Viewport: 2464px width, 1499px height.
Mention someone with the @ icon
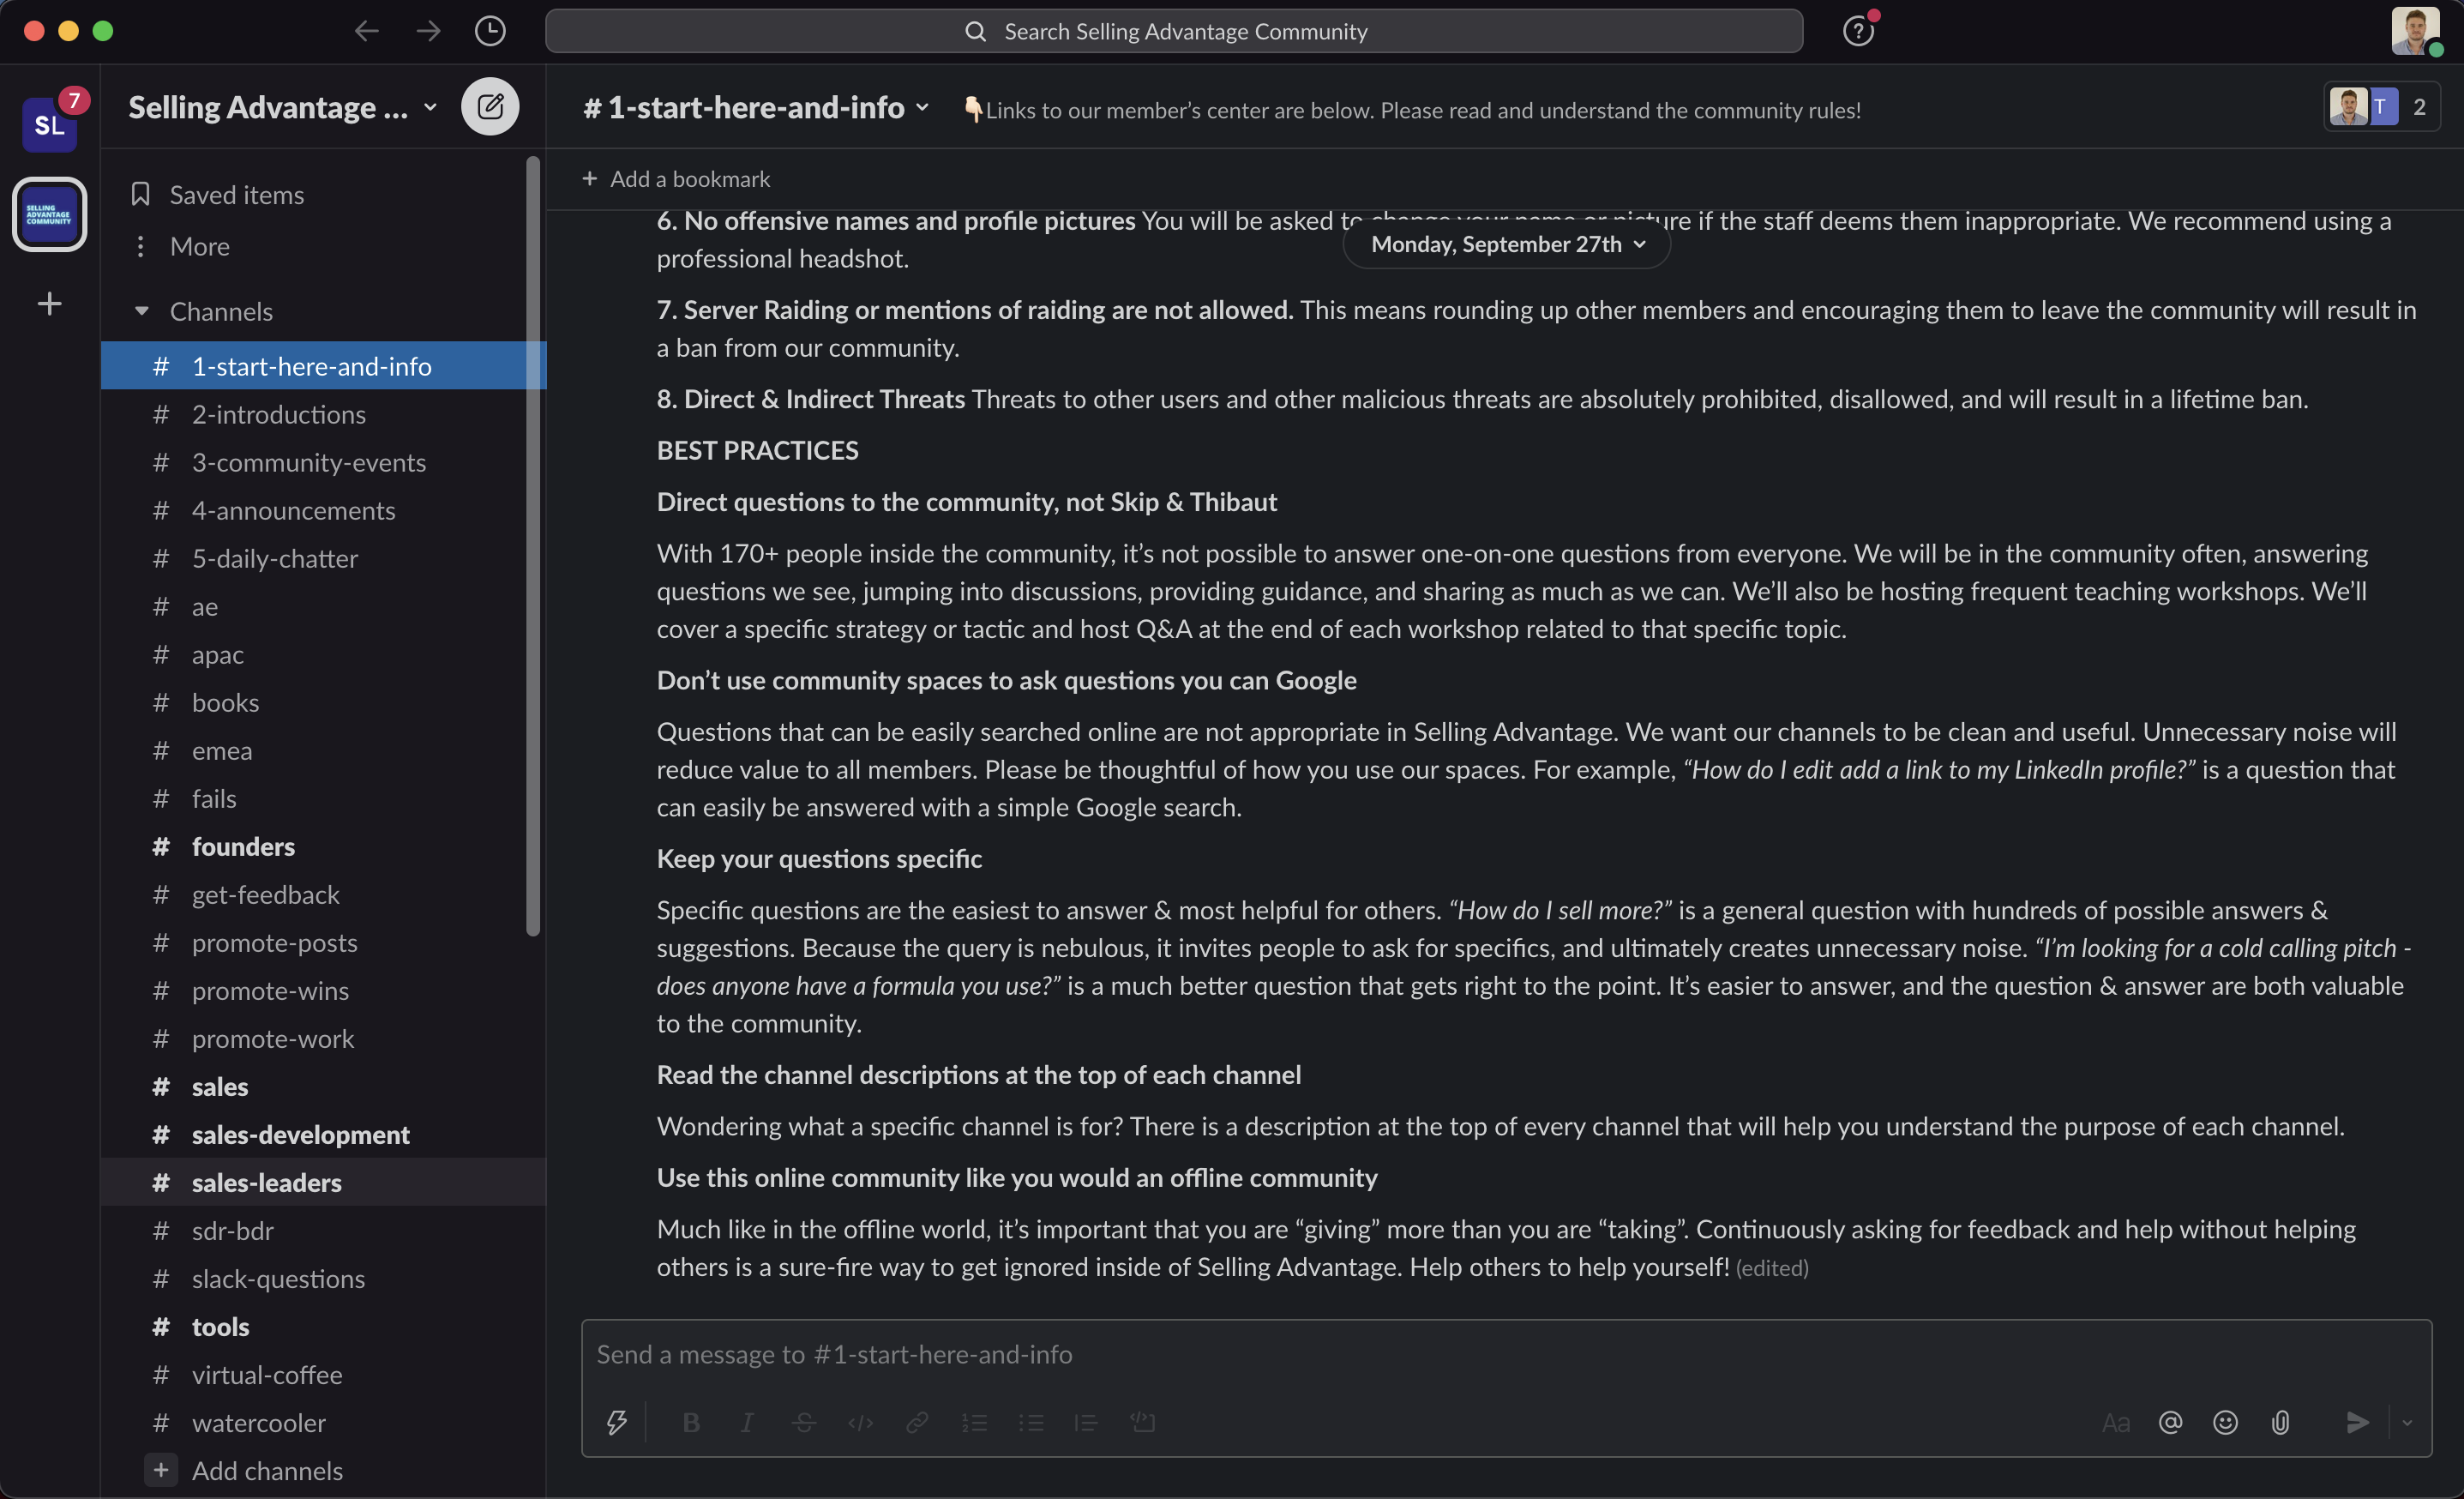[x=2170, y=1422]
